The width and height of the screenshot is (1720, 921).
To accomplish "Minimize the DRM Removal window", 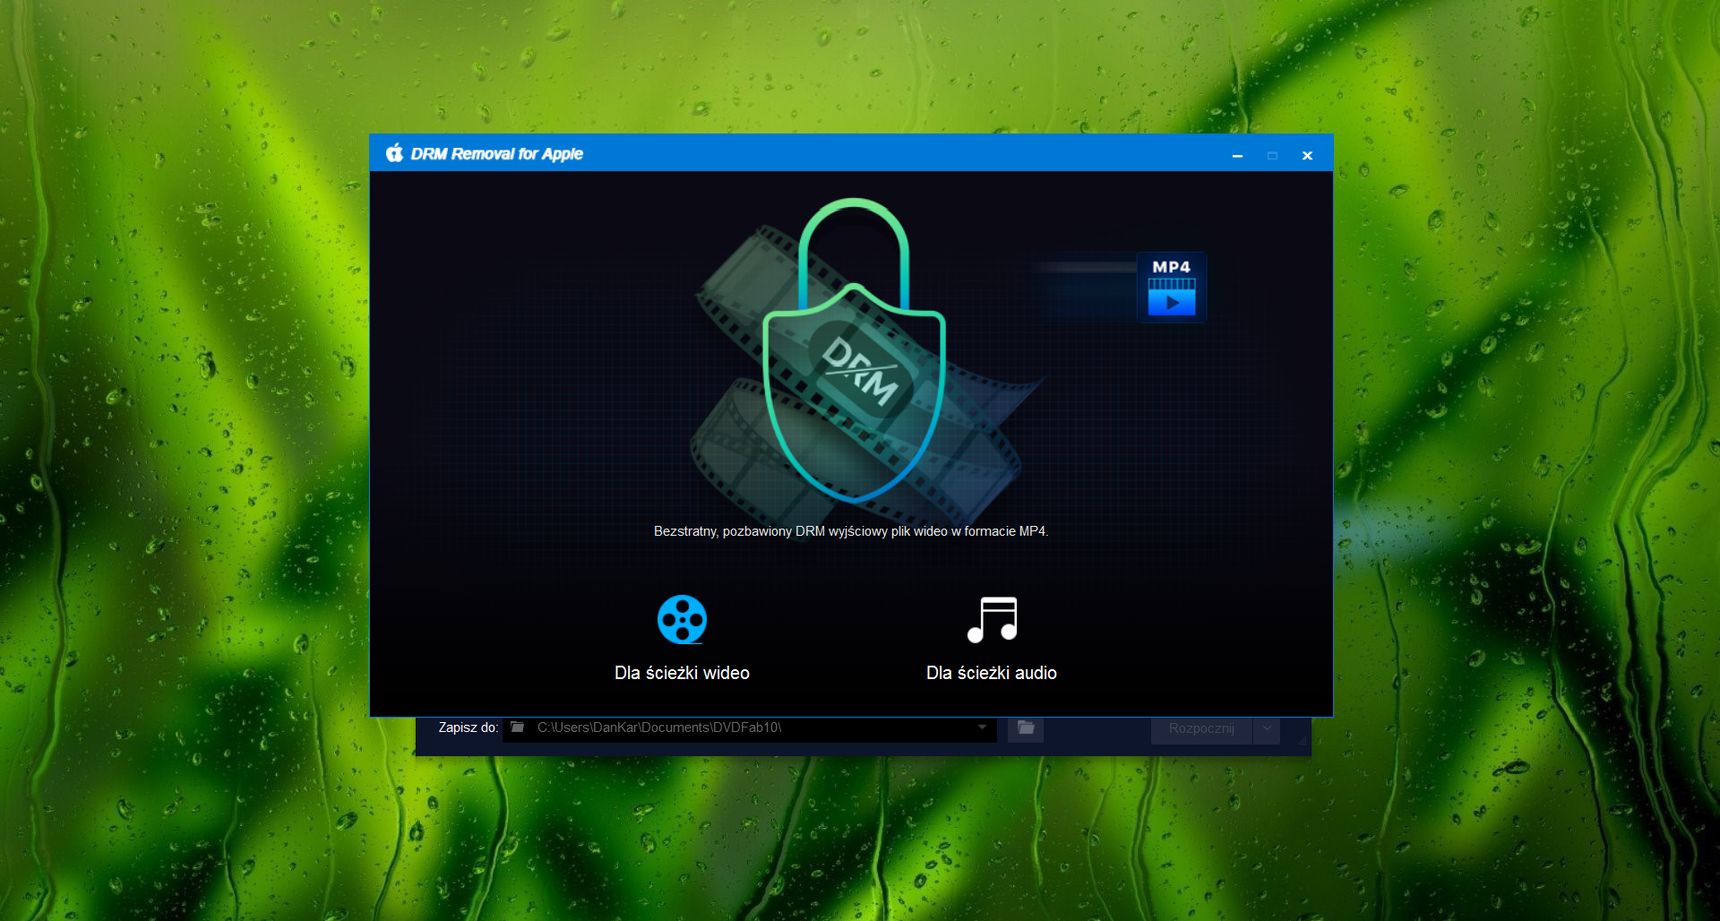I will tap(1237, 155).
